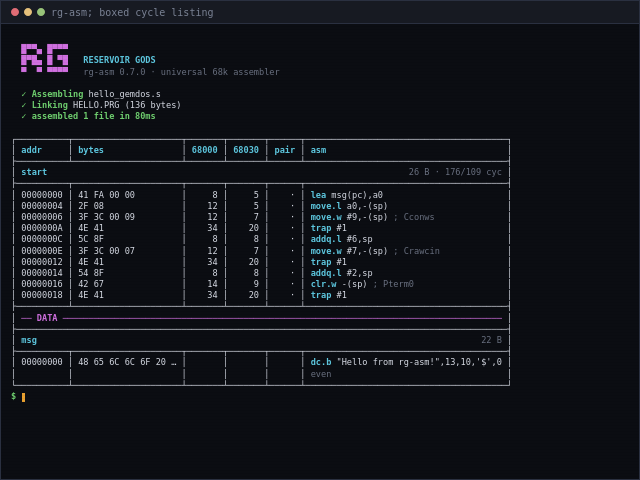Click address 00000012
Image resolution: width=640 pixels, height=480 pixels.
[42, 262]
